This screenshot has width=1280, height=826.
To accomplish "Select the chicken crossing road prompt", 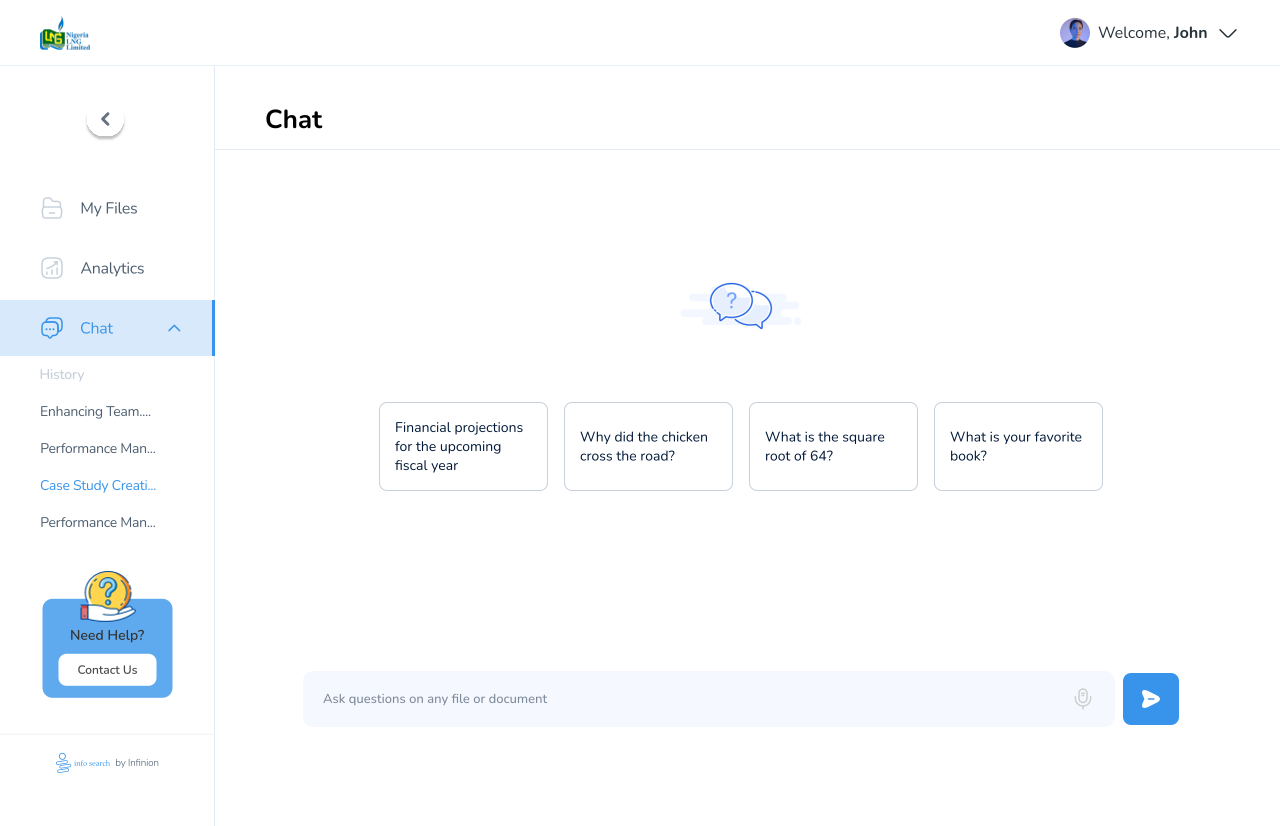I will pos(648,446).
